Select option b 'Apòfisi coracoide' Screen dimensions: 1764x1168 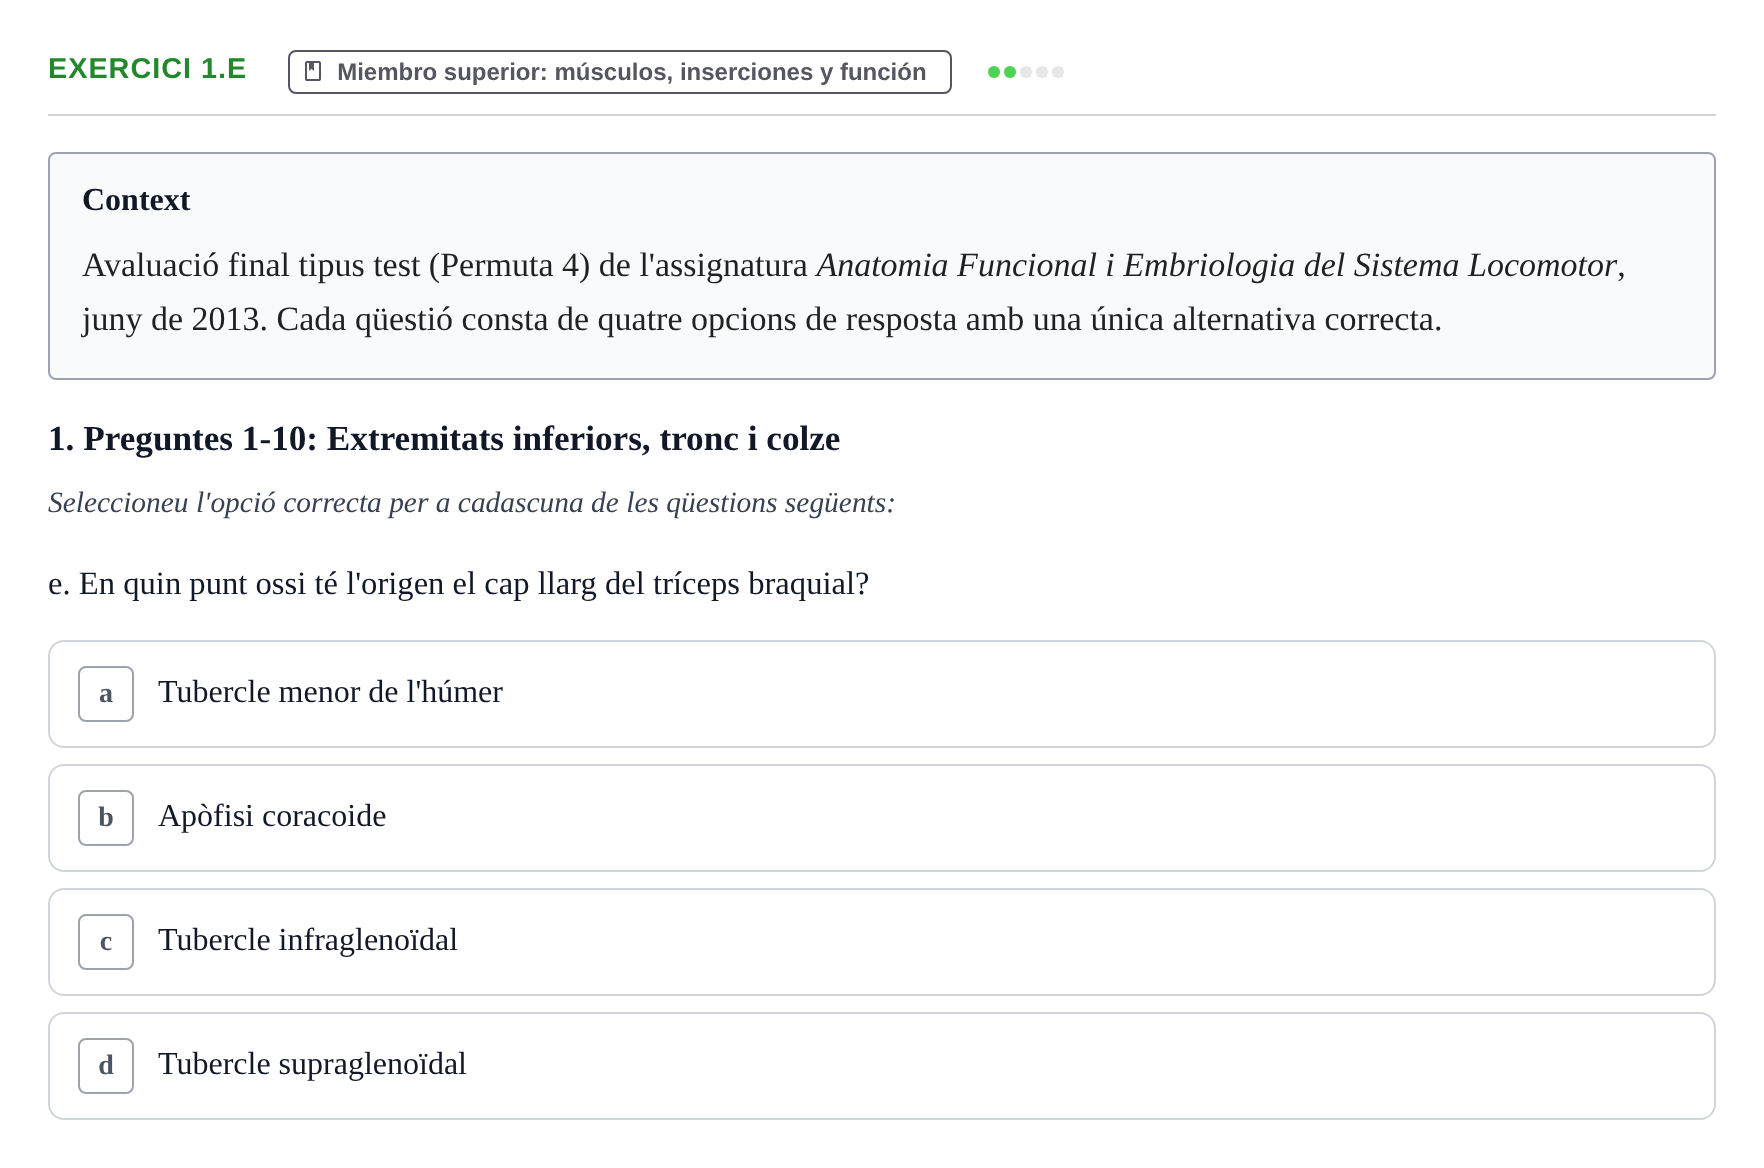point(882,818)
